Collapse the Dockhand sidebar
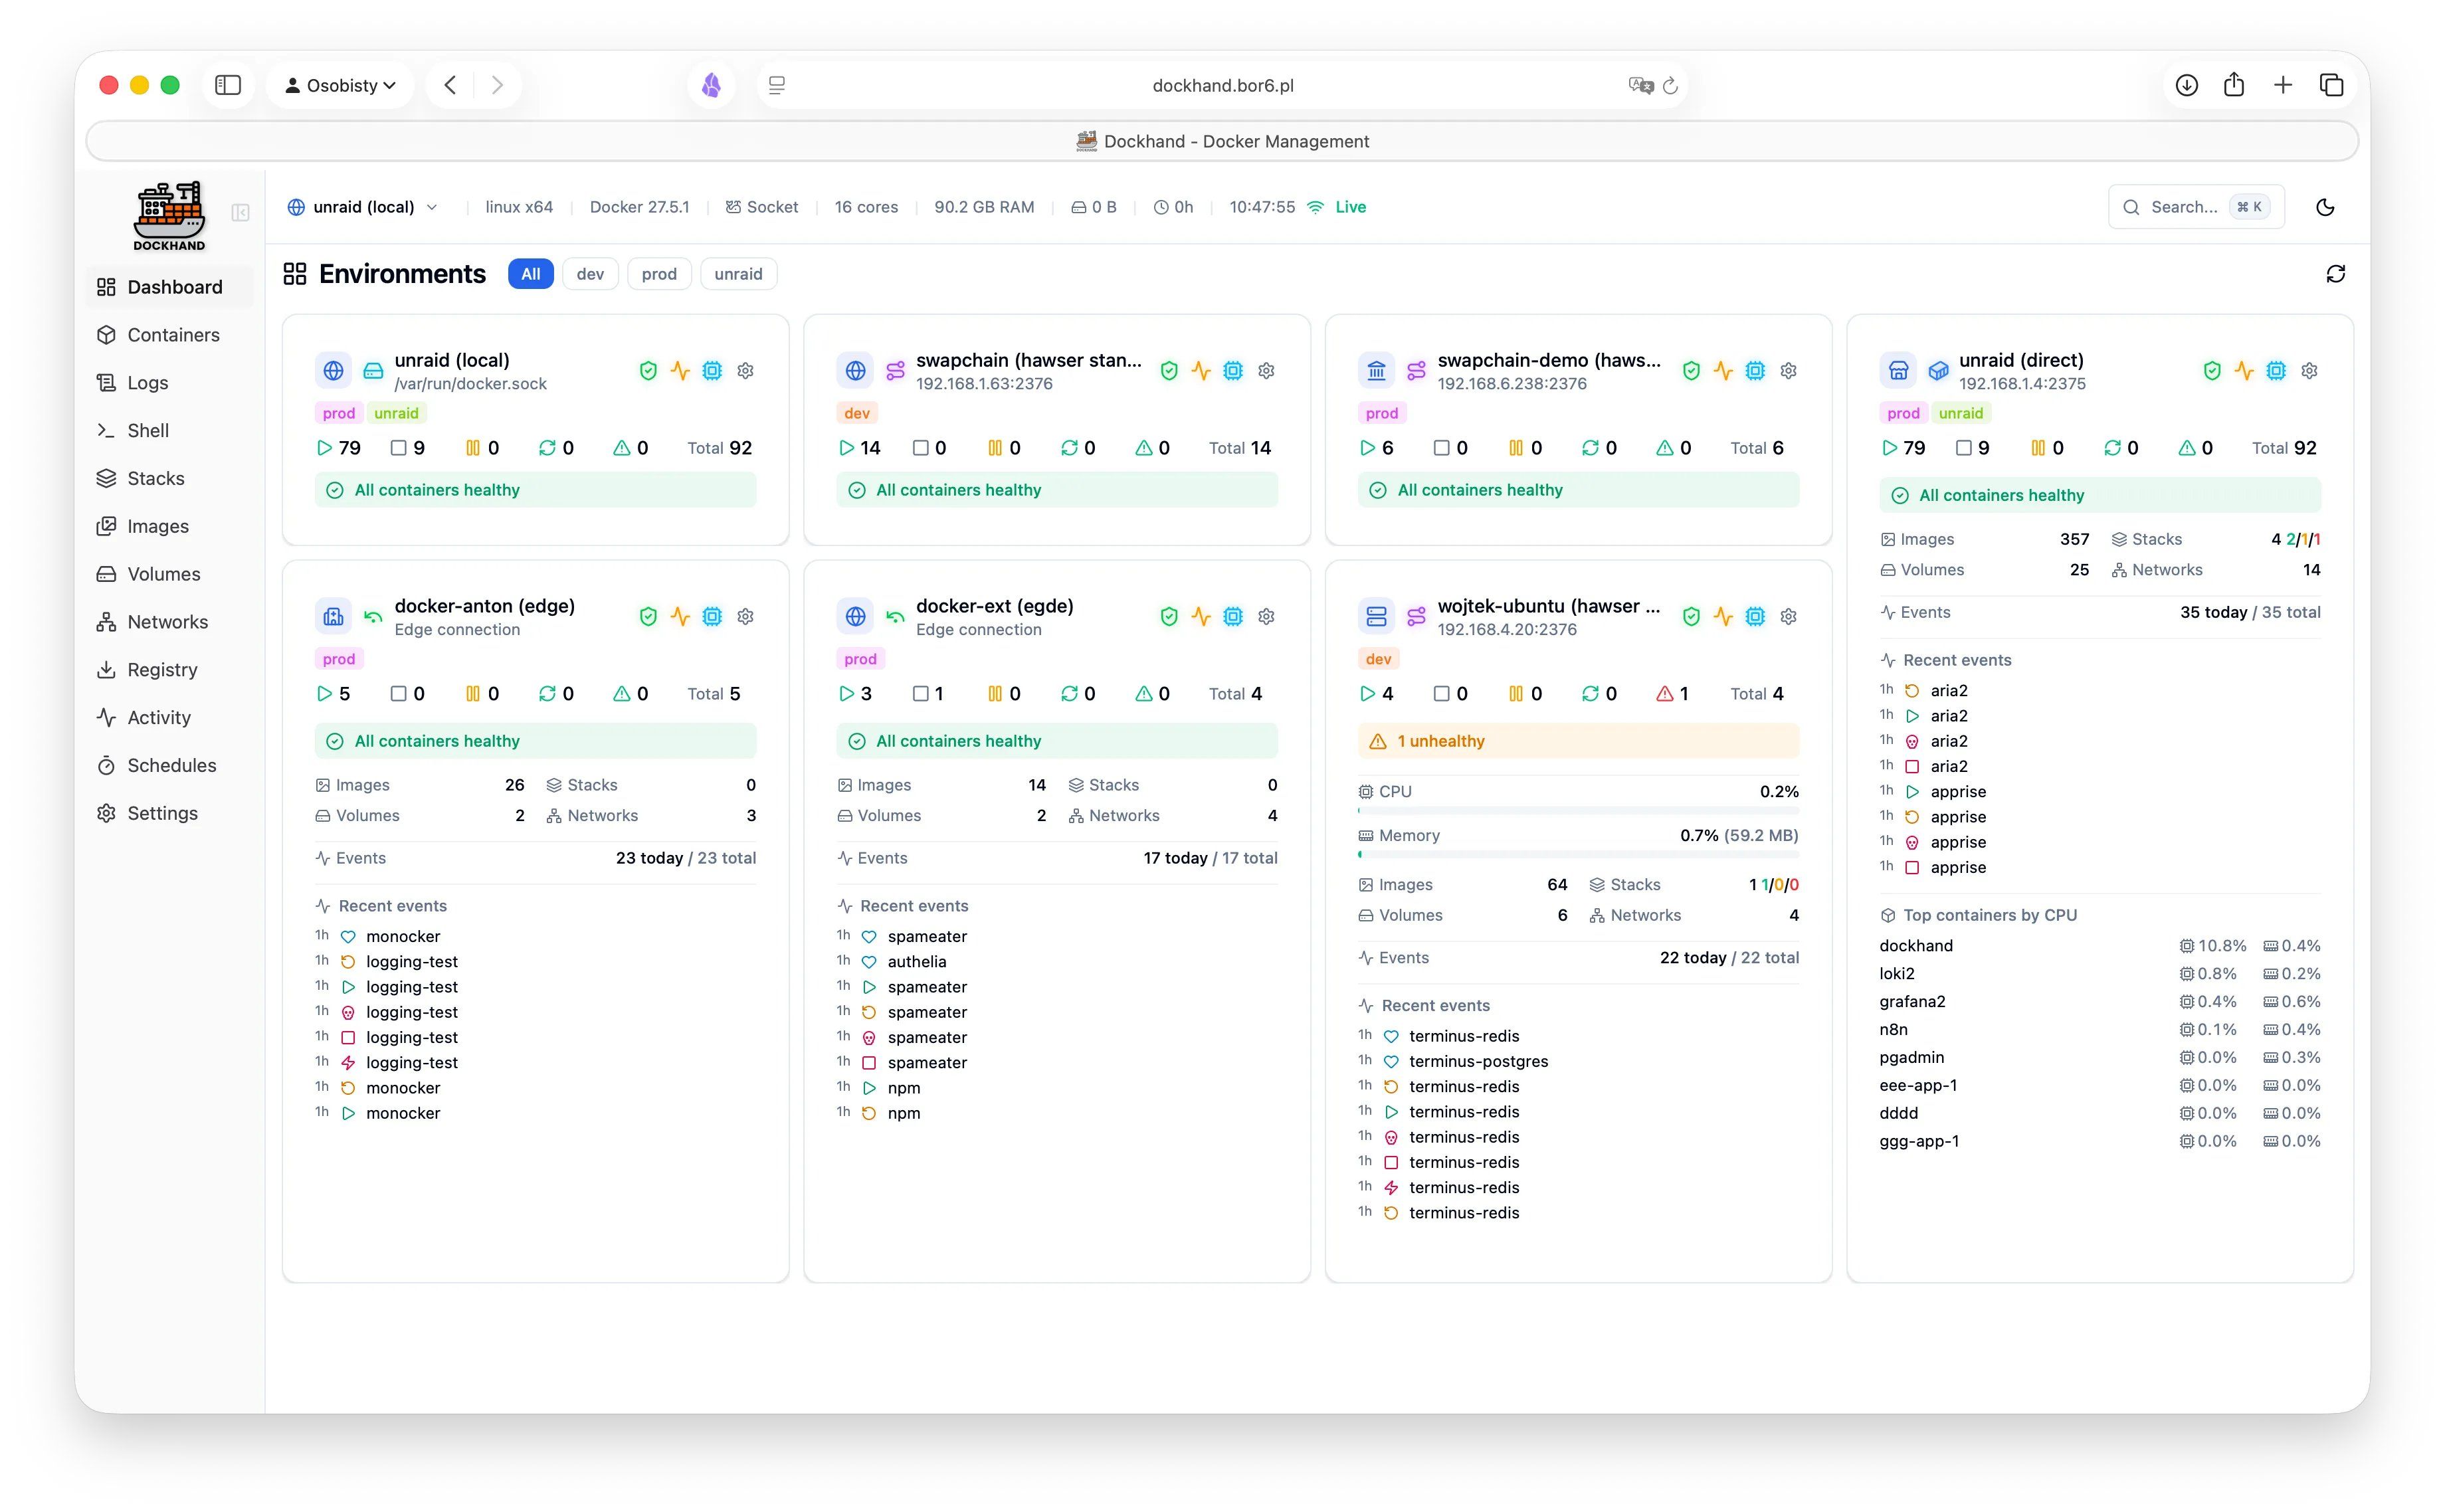This screenshot has height=1512, width=2445. [240, 212]
